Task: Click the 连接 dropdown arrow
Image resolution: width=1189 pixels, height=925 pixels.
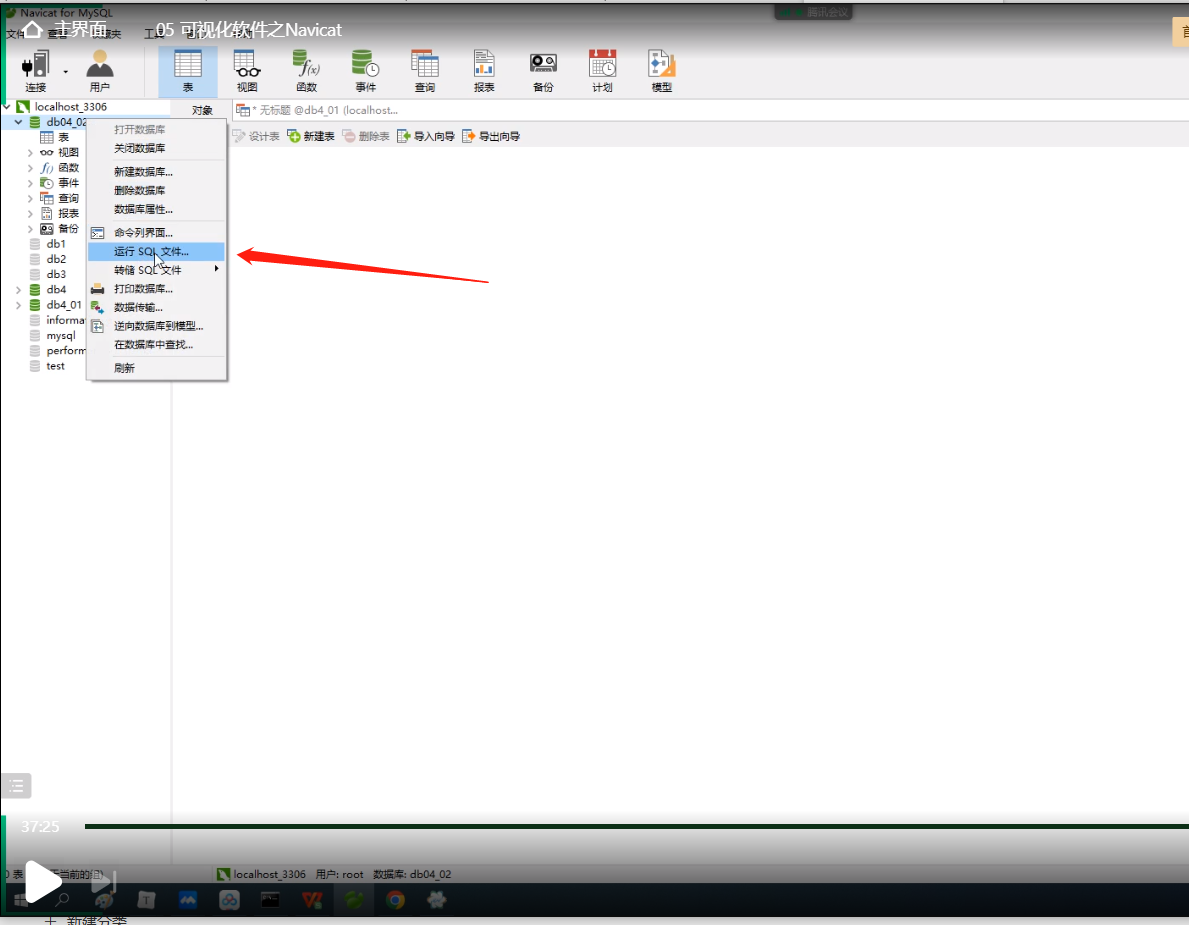Action: [x=65, y=72]
